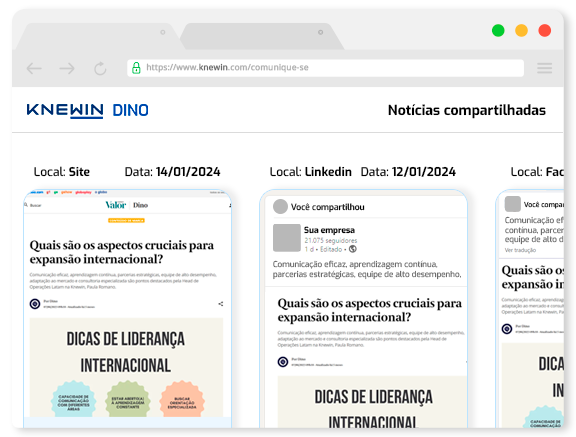Image resolution: width=576 pixels, height=437 pixels.
Task: Click Ver tradução on Facebook card
Action: [520, 250]
